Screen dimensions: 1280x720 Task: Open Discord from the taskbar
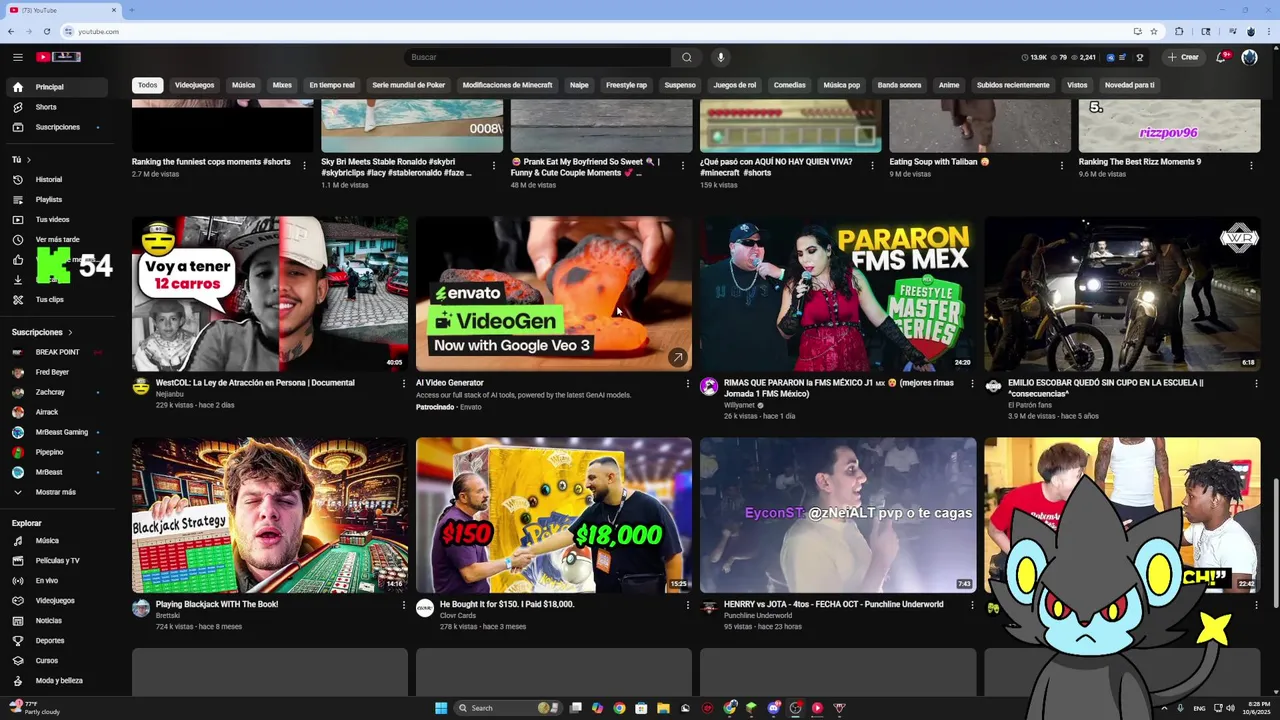coord(773,708)
